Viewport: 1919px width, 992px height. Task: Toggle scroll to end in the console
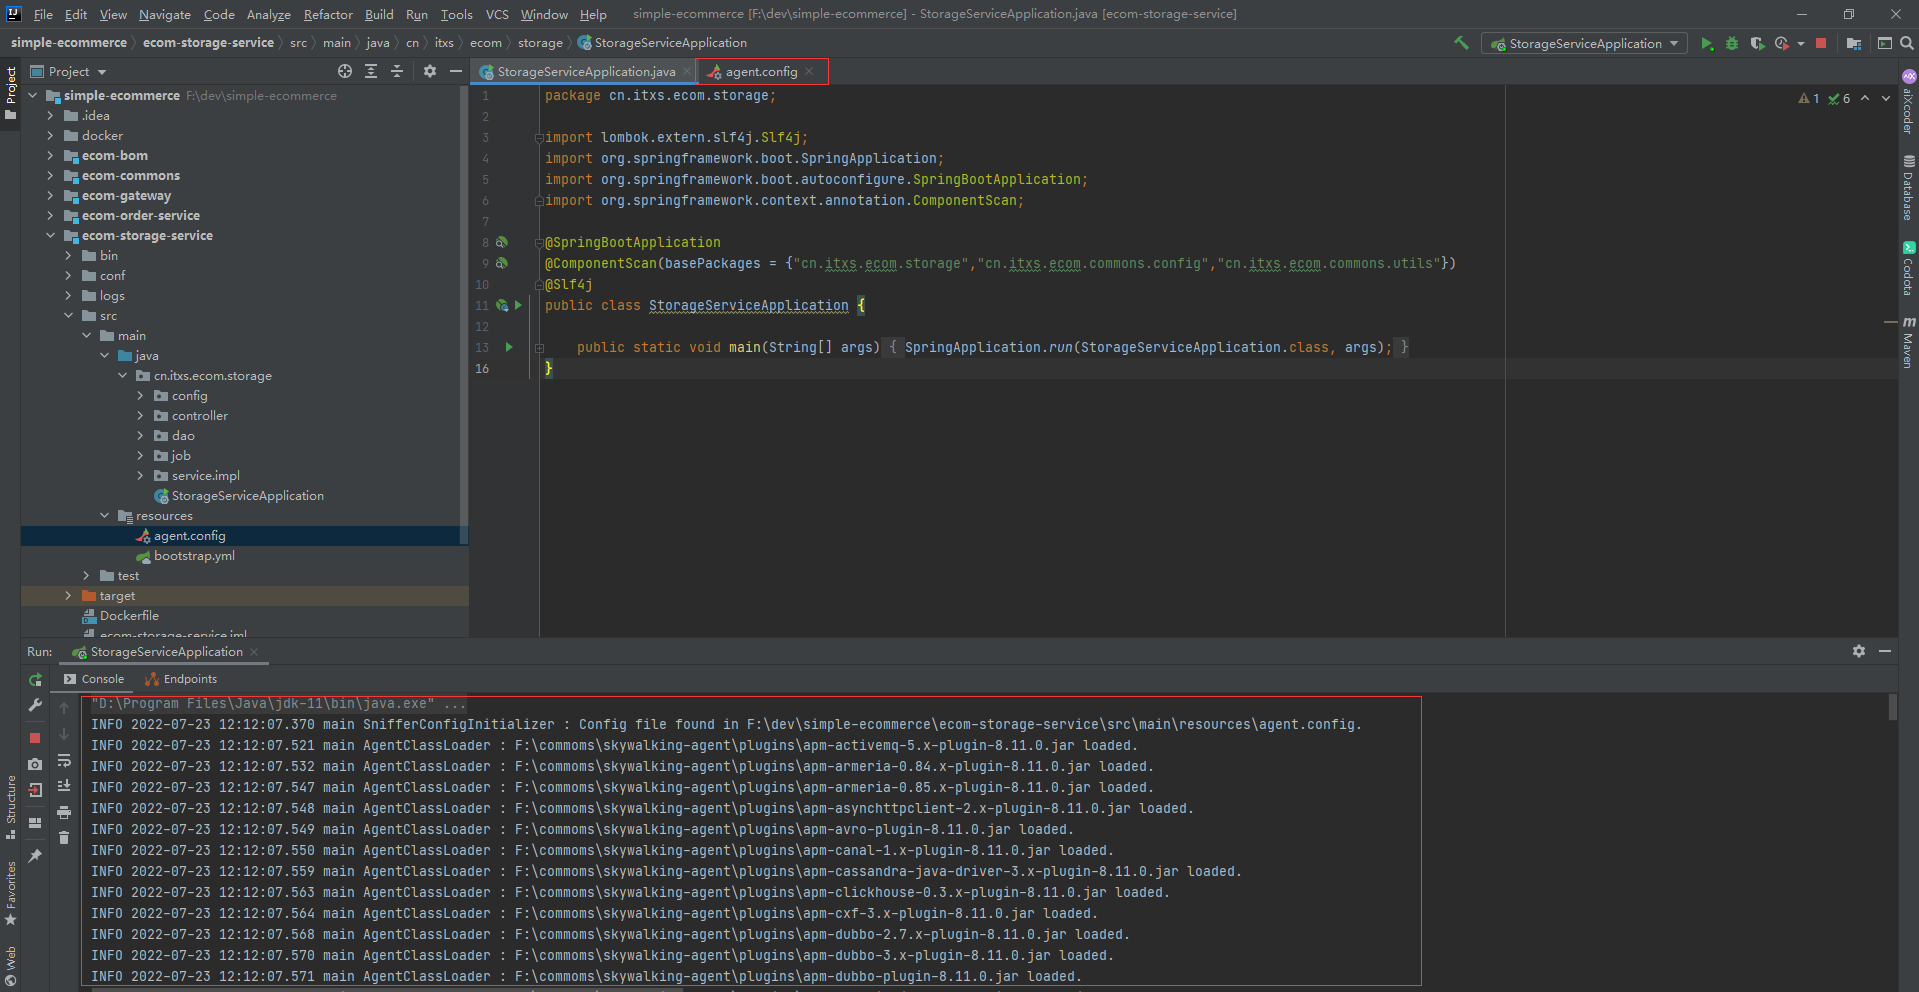pyautogui.click(x=64, y=786)
